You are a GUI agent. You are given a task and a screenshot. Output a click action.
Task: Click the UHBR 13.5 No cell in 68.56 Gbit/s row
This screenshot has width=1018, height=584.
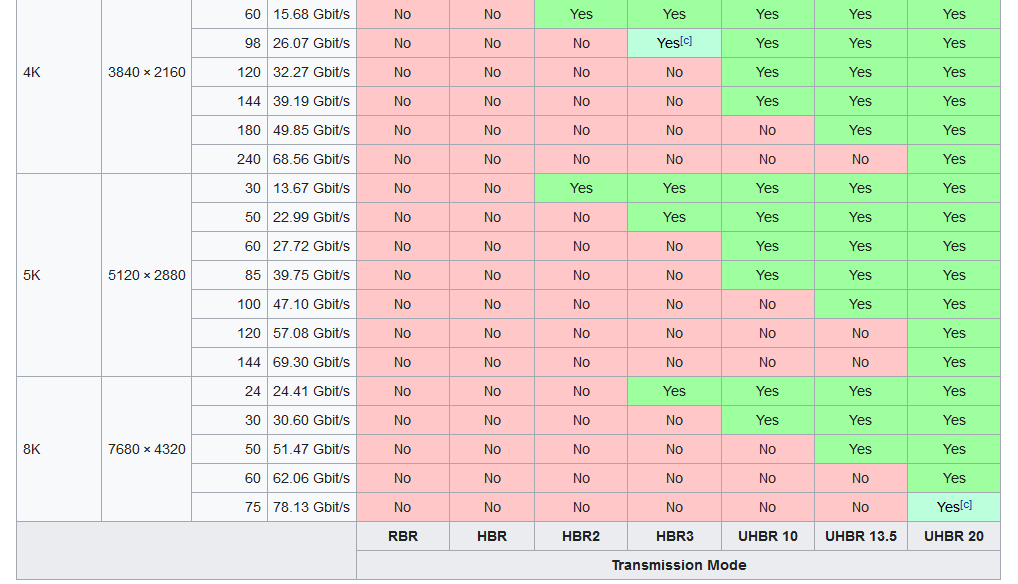click(x=861, y=160)
